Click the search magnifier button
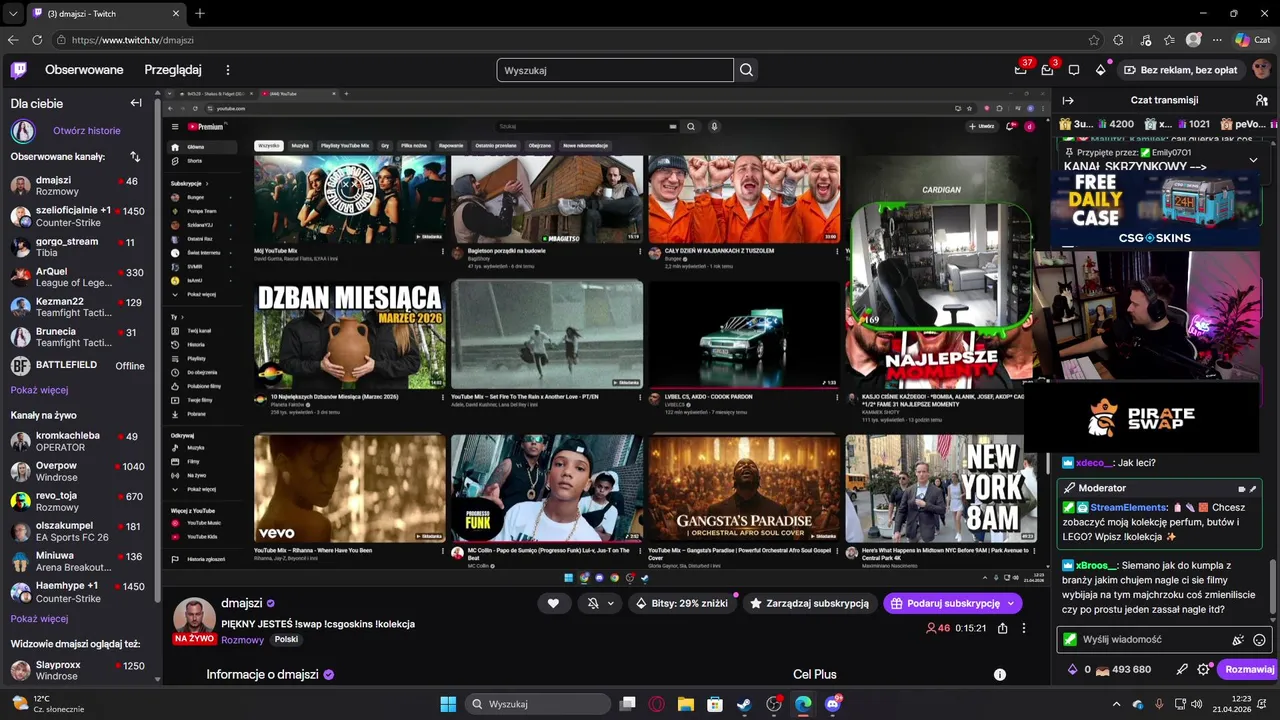The image size is (1280, 720). coord(746,70)
